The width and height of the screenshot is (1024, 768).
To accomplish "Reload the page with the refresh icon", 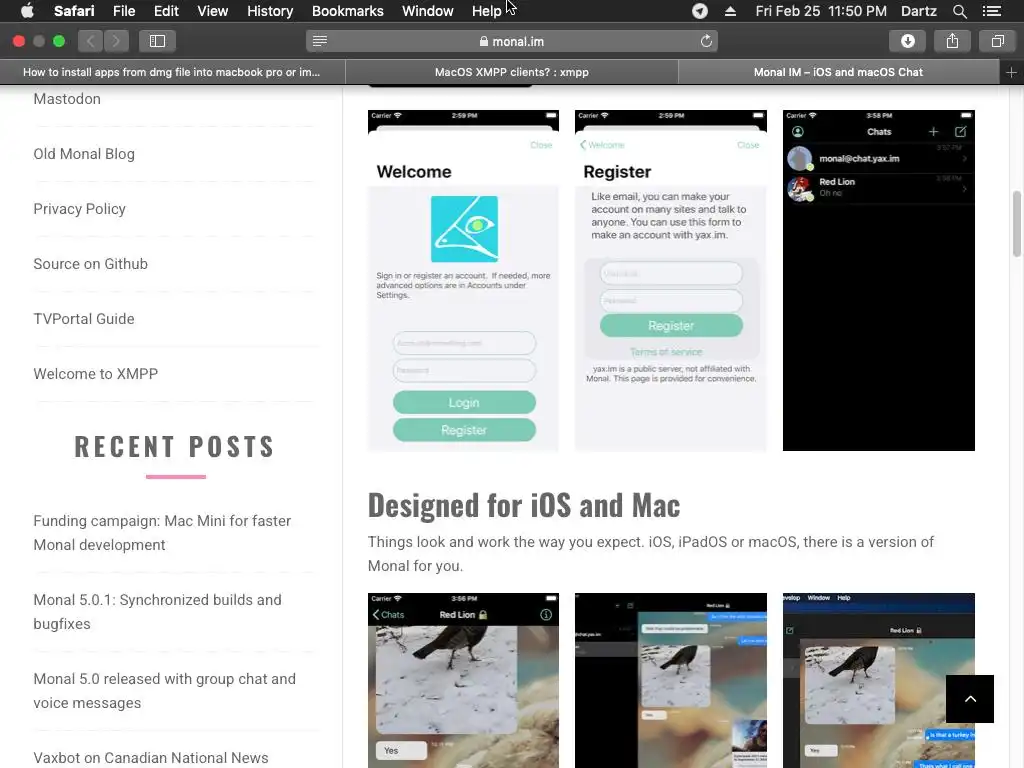I will (x=706, y=41).
